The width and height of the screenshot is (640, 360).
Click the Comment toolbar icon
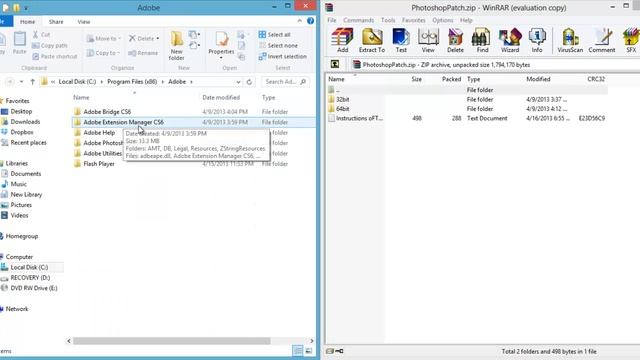click(x=602, y=40)
